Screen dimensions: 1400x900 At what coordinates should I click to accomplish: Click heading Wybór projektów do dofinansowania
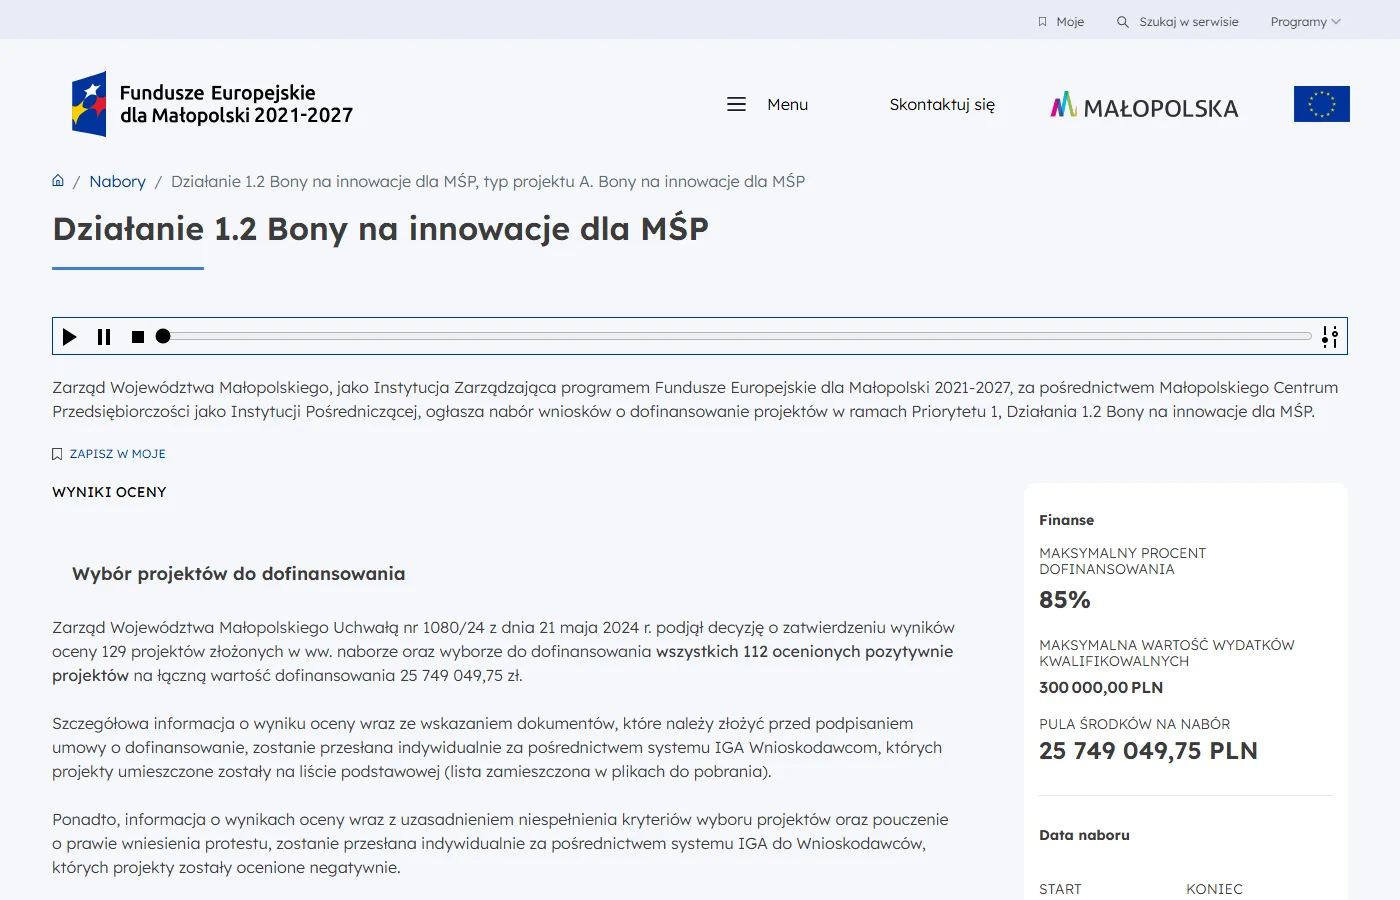[x=239, y=574]
